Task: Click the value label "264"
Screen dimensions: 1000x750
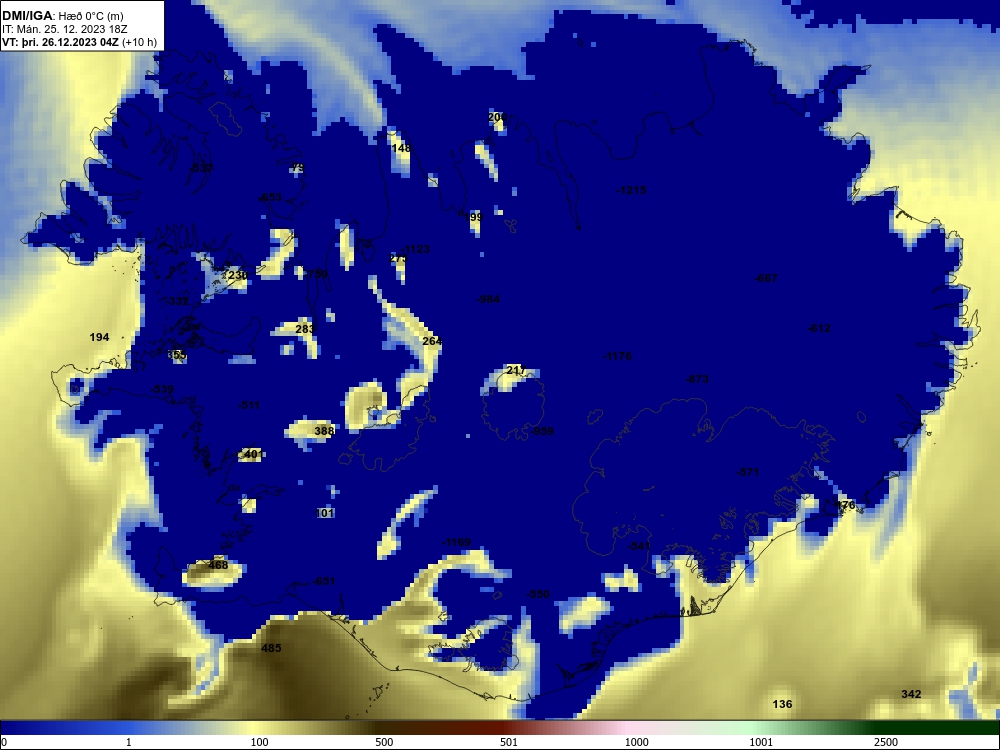Action: (x=432, y=341)
